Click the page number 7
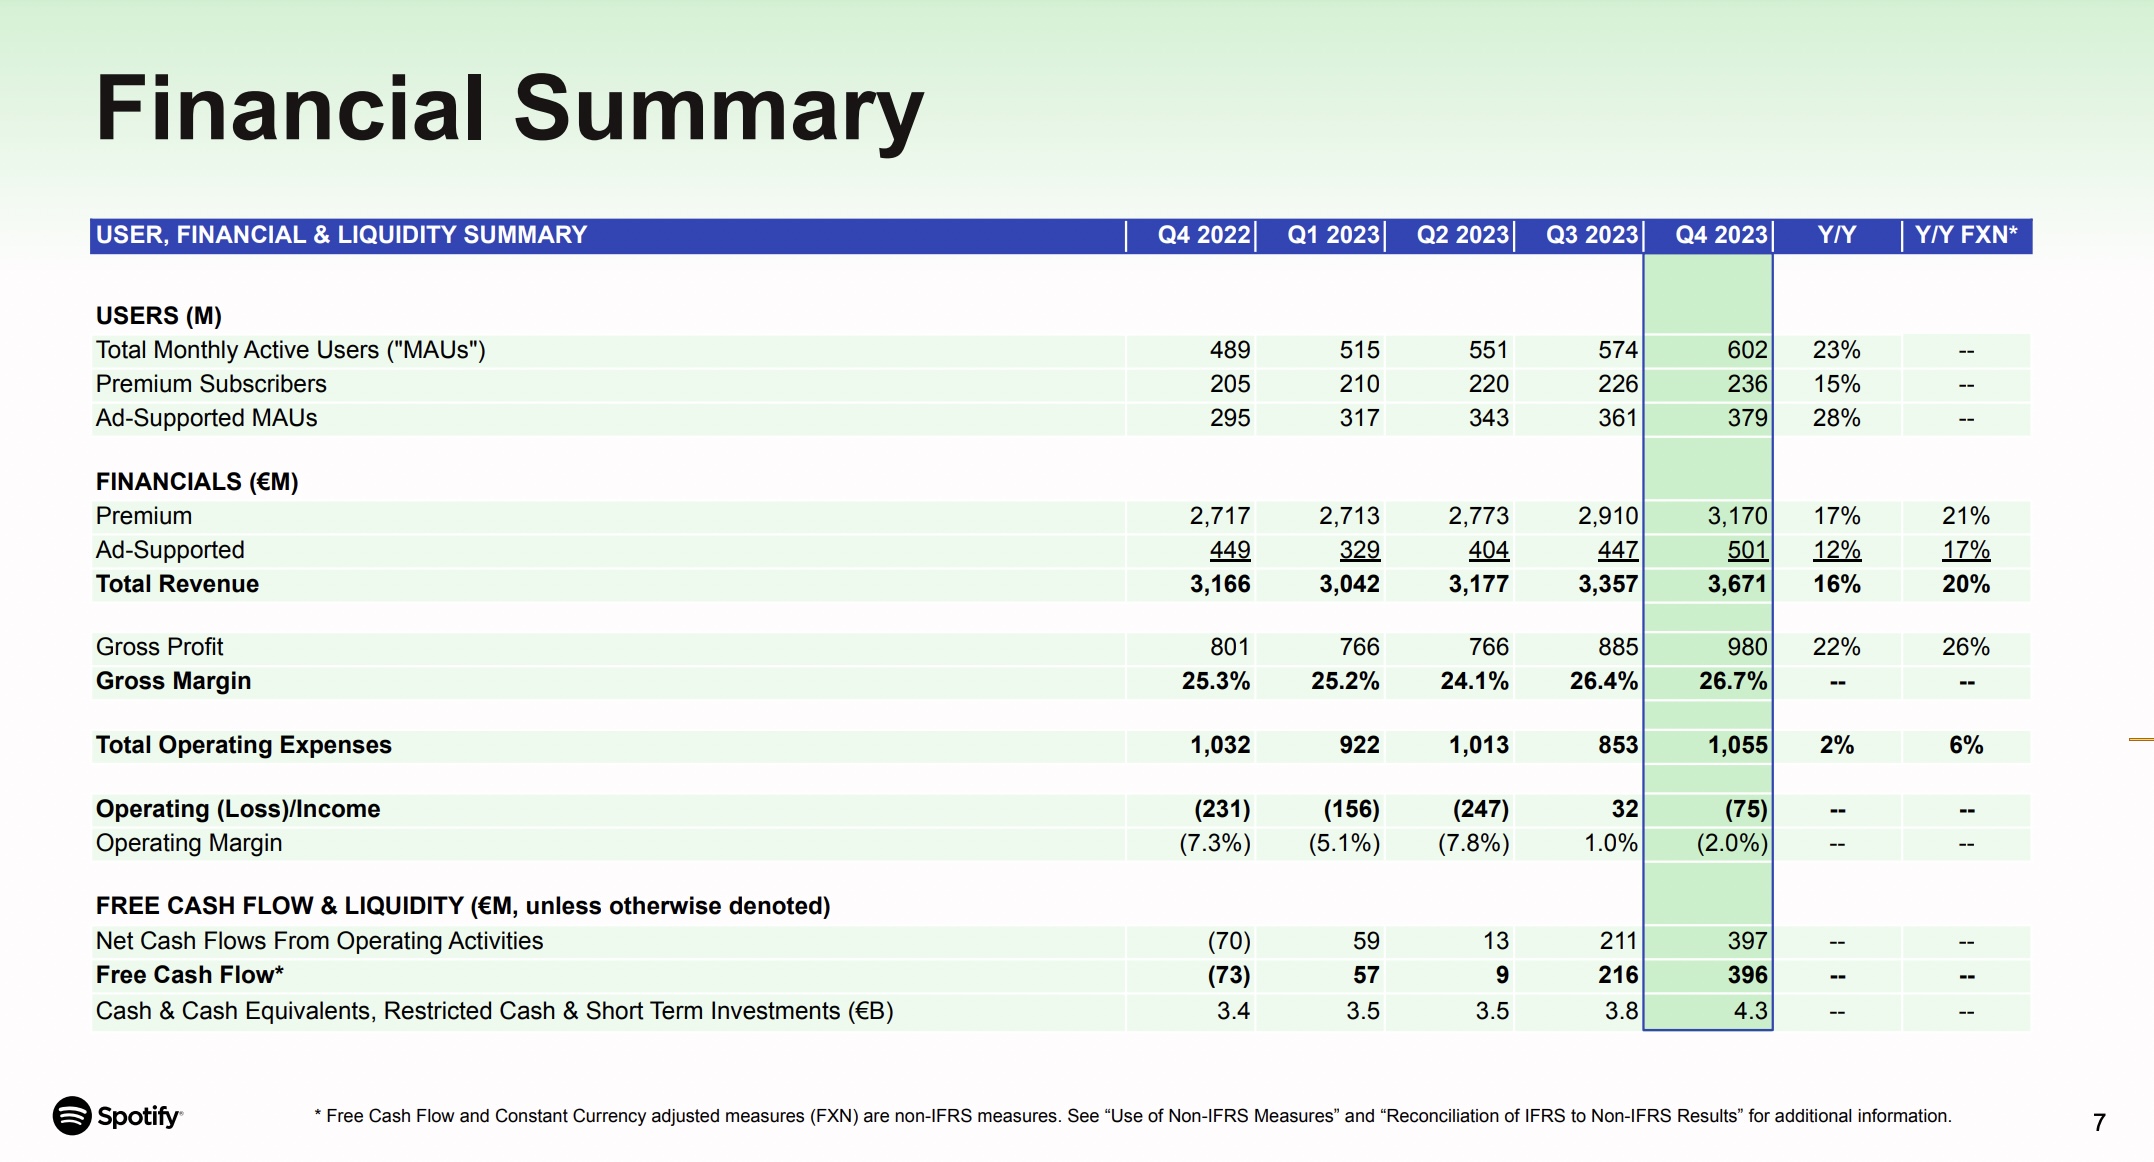 pyautogui.click(x=2099, y=1123)
